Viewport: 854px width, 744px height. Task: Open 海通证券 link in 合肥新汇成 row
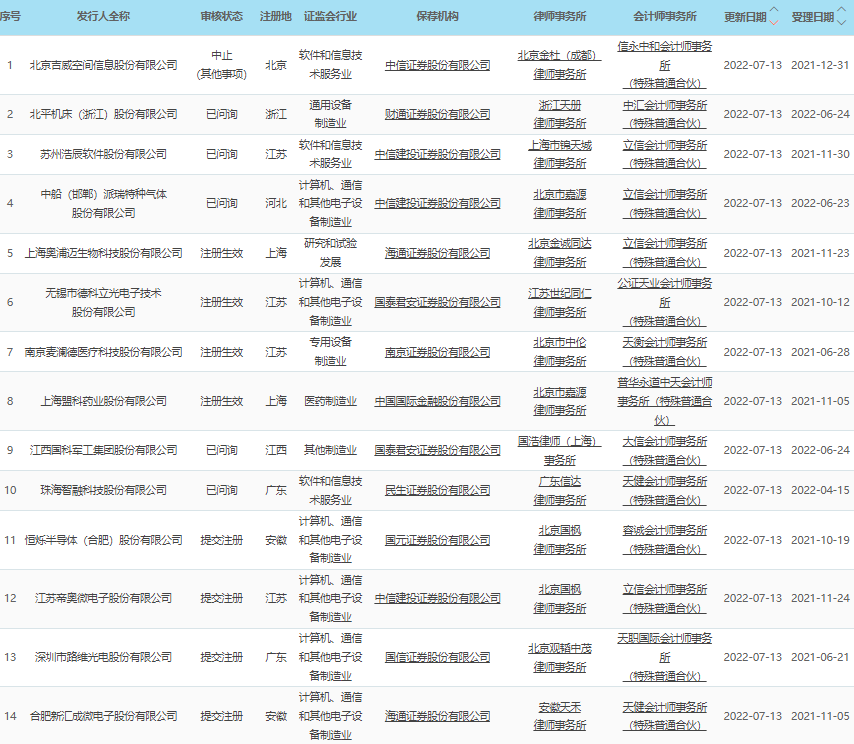pyautogui.click(x=437, y=716)
